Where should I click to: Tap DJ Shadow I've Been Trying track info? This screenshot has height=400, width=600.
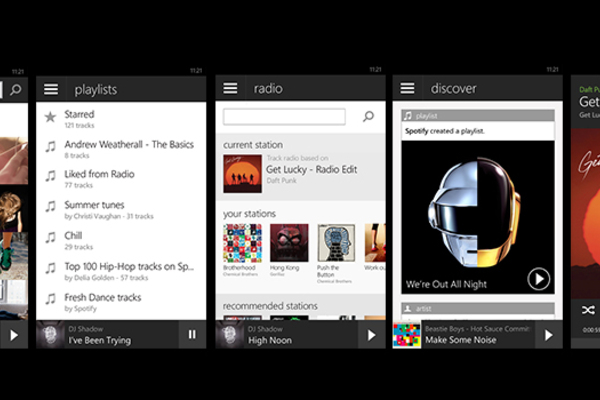[x=99, y=335]
